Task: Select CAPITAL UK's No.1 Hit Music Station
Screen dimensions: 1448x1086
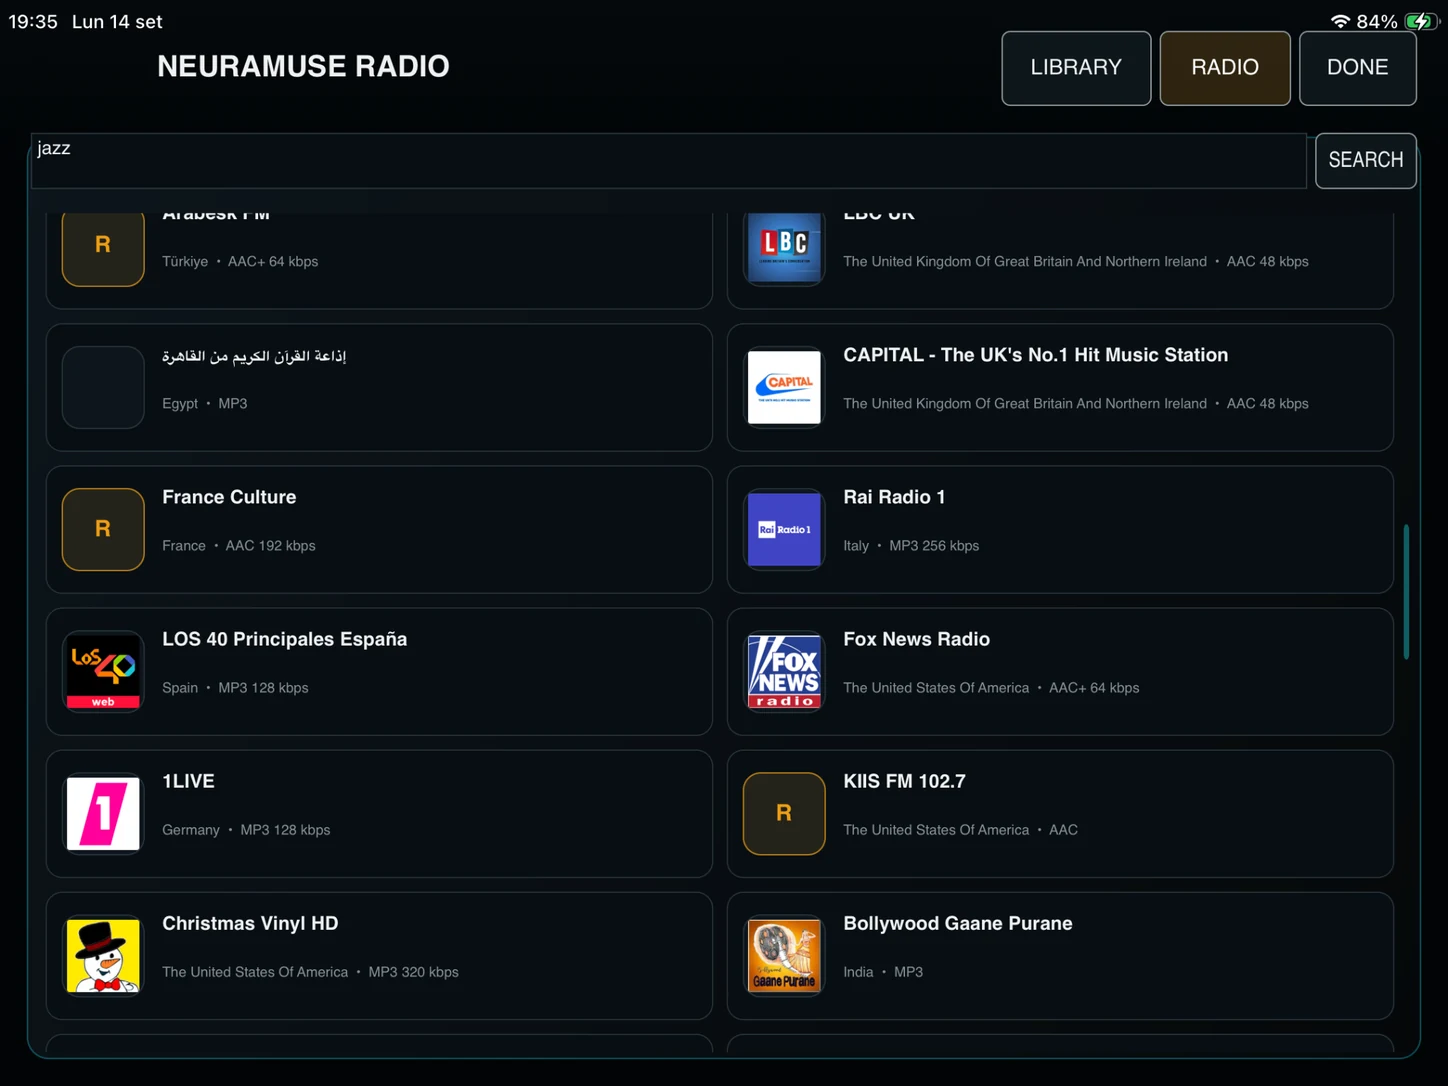Action: [1060, 387]
